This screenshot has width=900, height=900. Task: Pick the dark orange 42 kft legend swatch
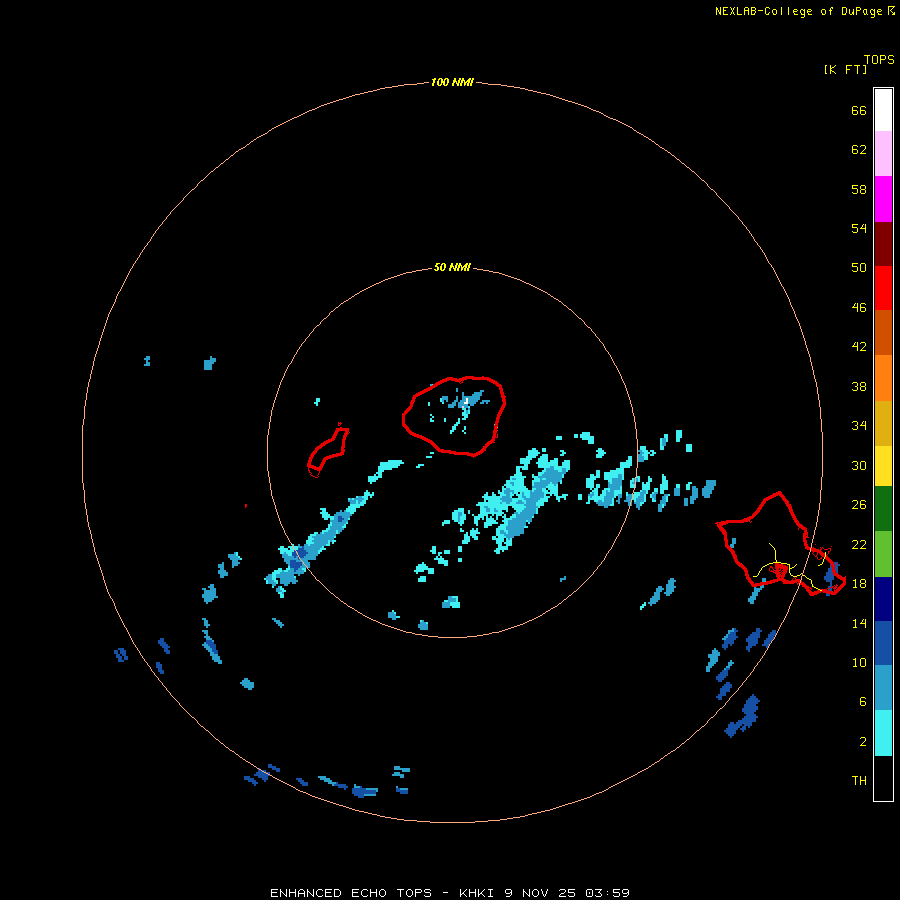883,332
